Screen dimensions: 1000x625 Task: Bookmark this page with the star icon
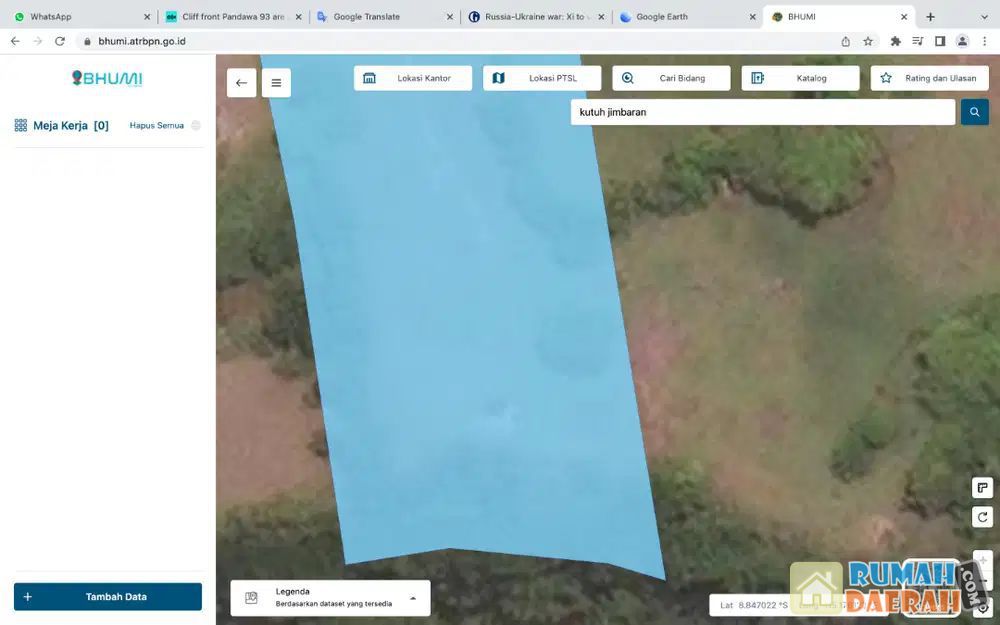(x=868, y=41)
